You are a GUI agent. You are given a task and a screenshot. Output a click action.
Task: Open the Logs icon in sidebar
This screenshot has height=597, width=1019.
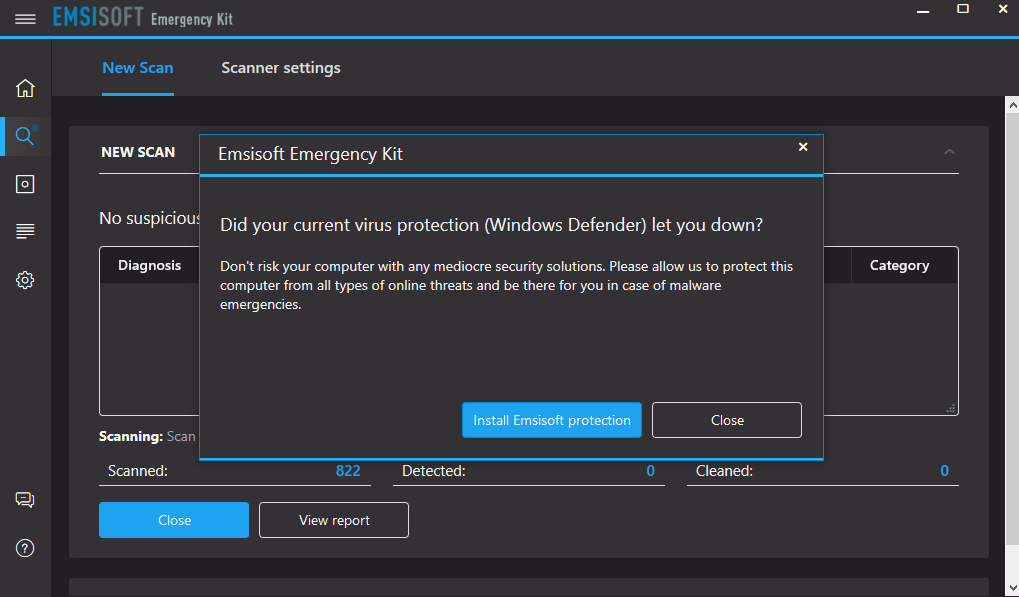(25, 232)
